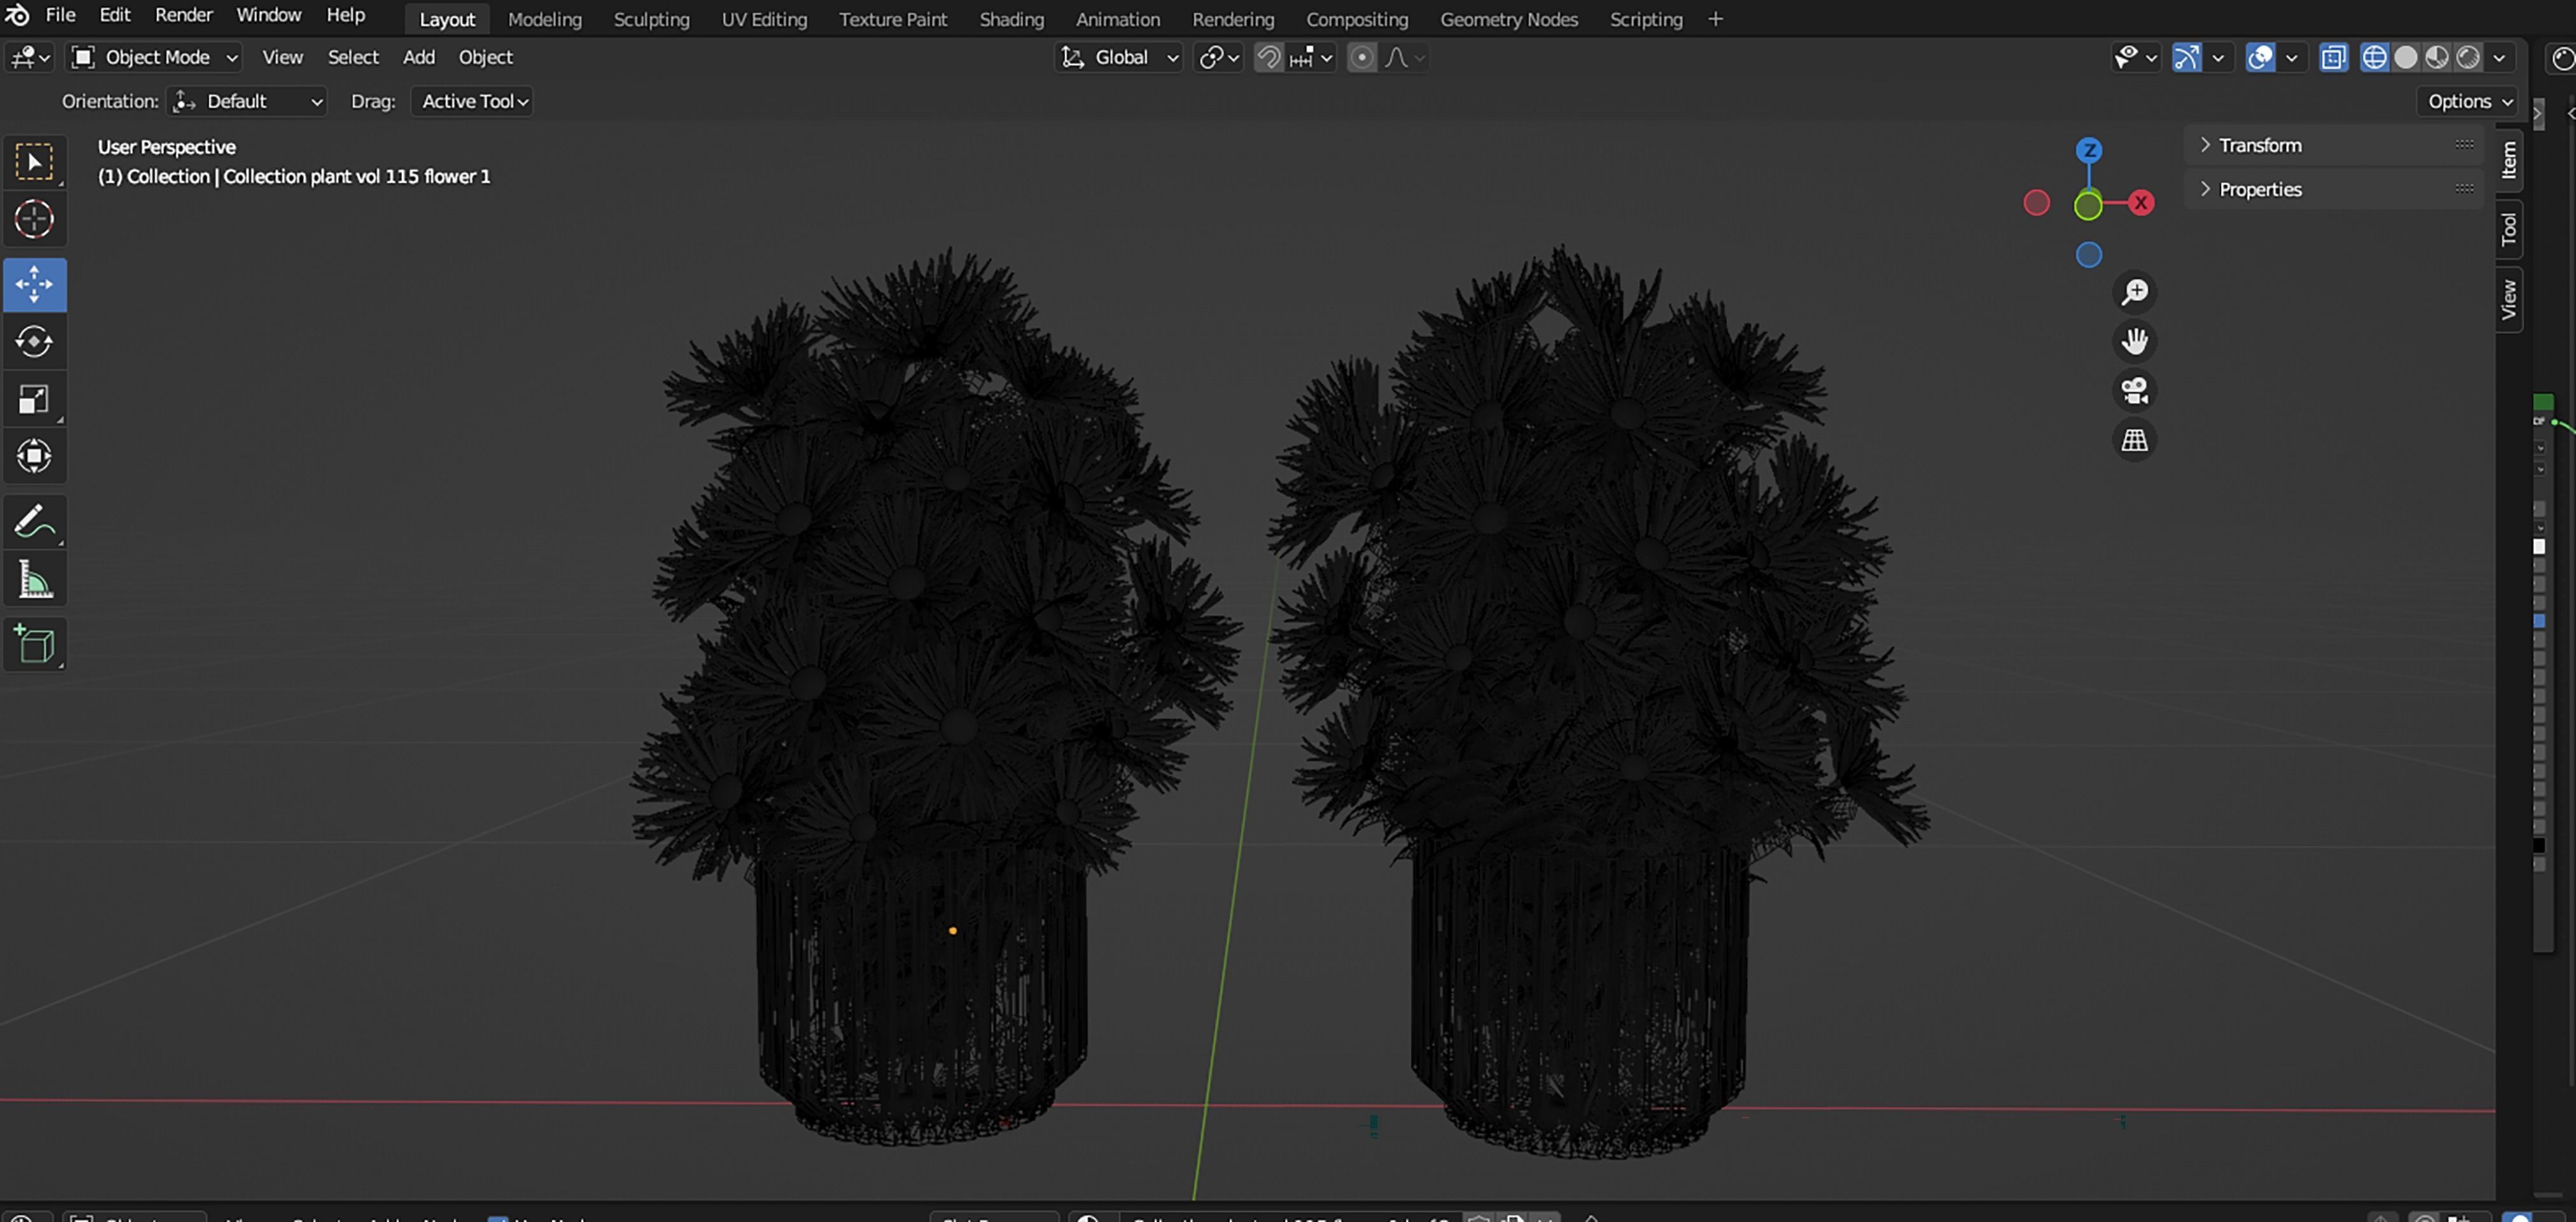The width and height of the screenshot is (2576, 1222).
Task: Select the Move tool
Action: click(x=34, y=285)
